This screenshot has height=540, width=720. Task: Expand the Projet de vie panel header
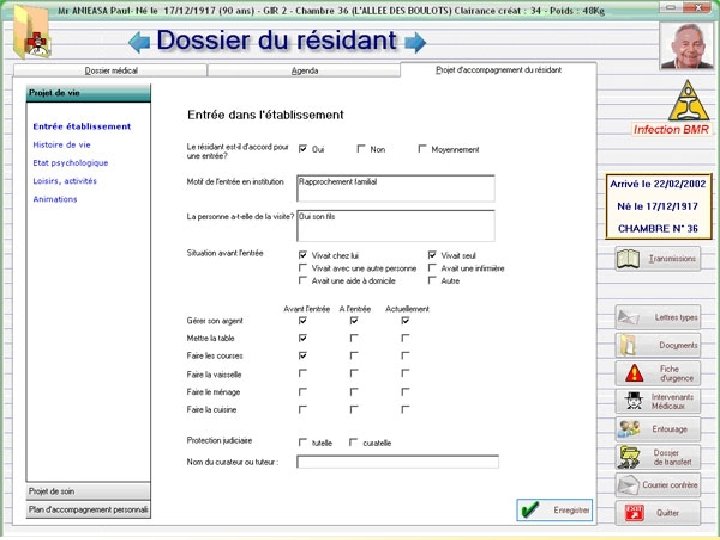pyautogui.click(x=88, y=93)
